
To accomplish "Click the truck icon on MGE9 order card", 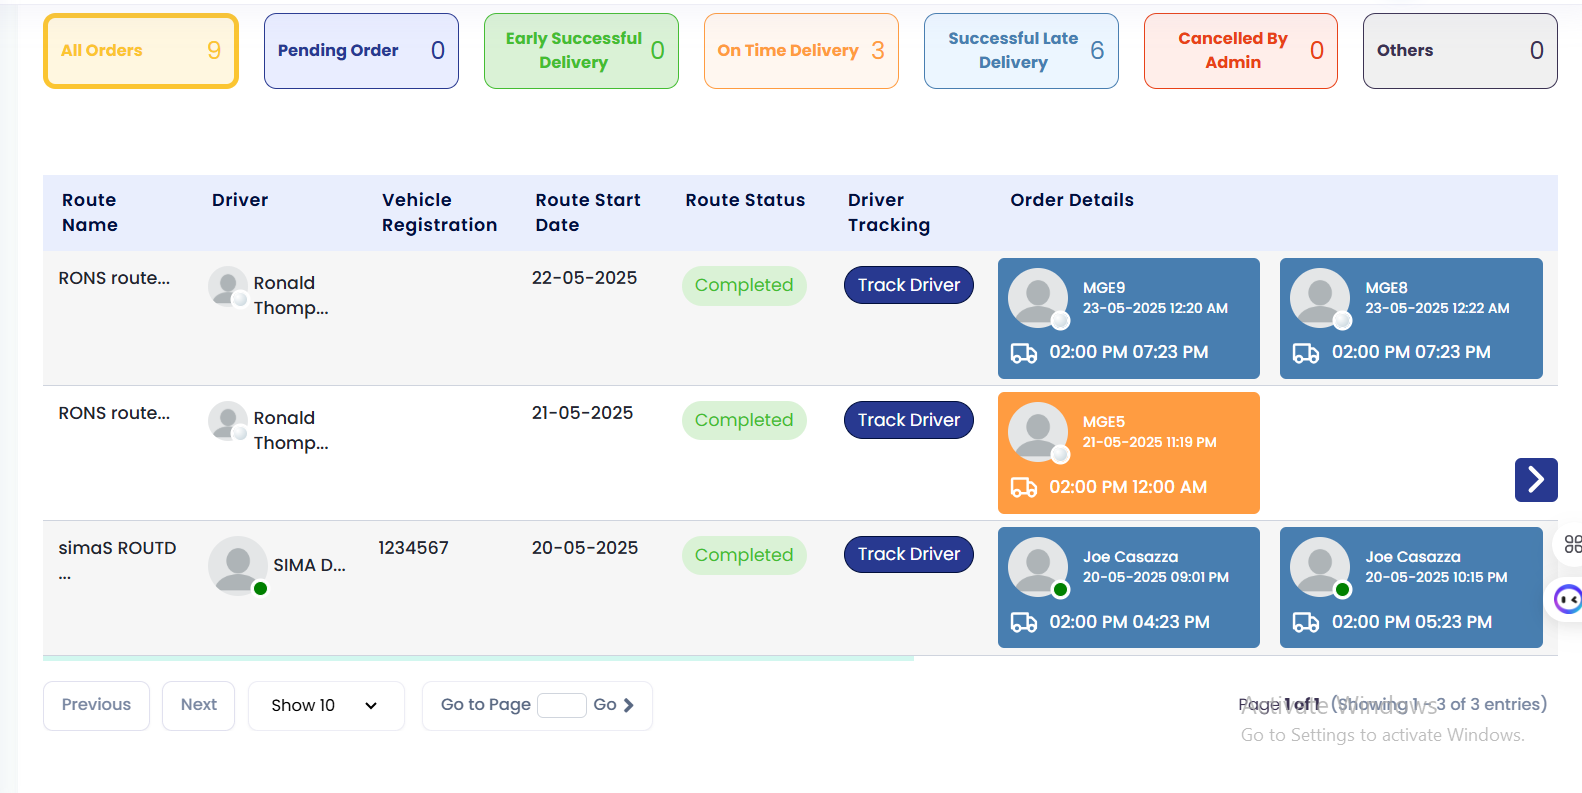I will [x=1023, y=353].
